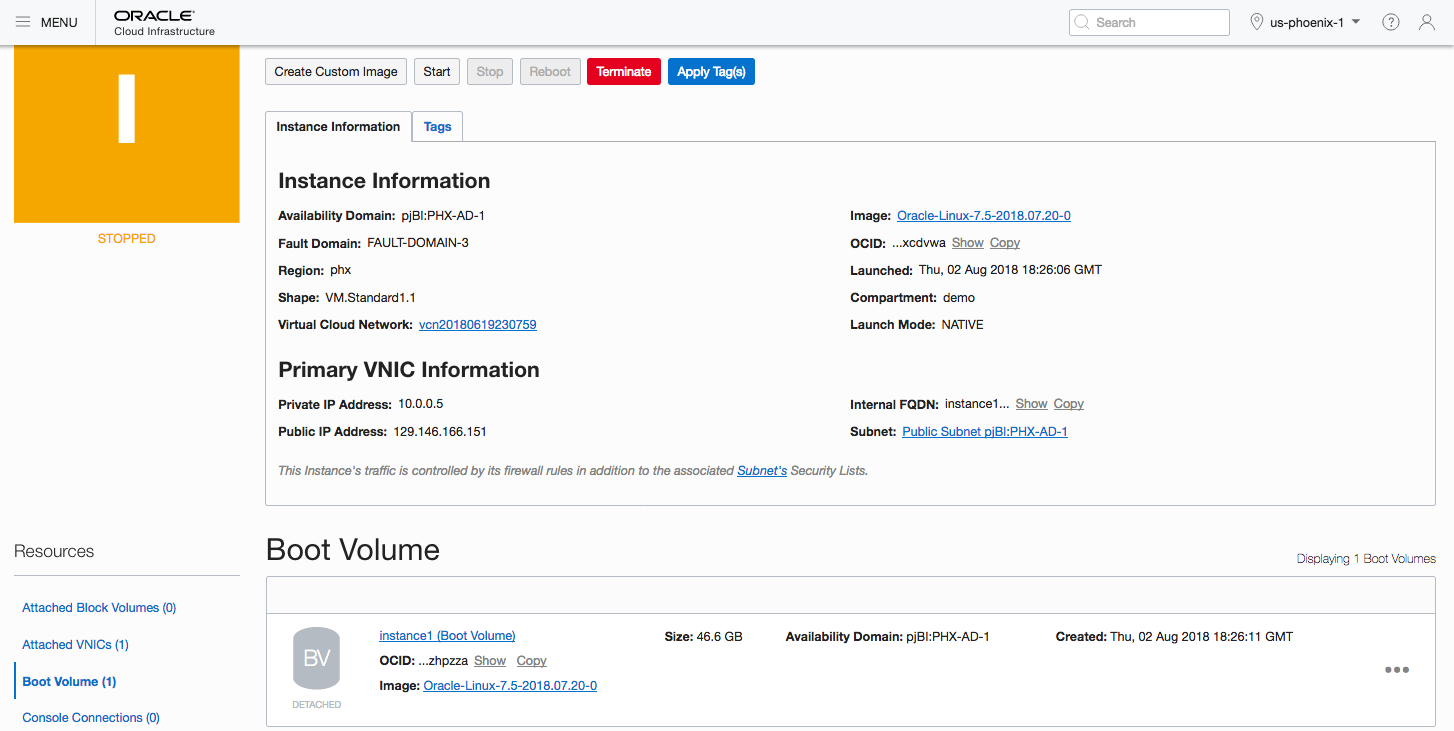This screenshot has width=1454, height=731.
Task: Show the full Internal FQDN
Action: coord(1031,404)
